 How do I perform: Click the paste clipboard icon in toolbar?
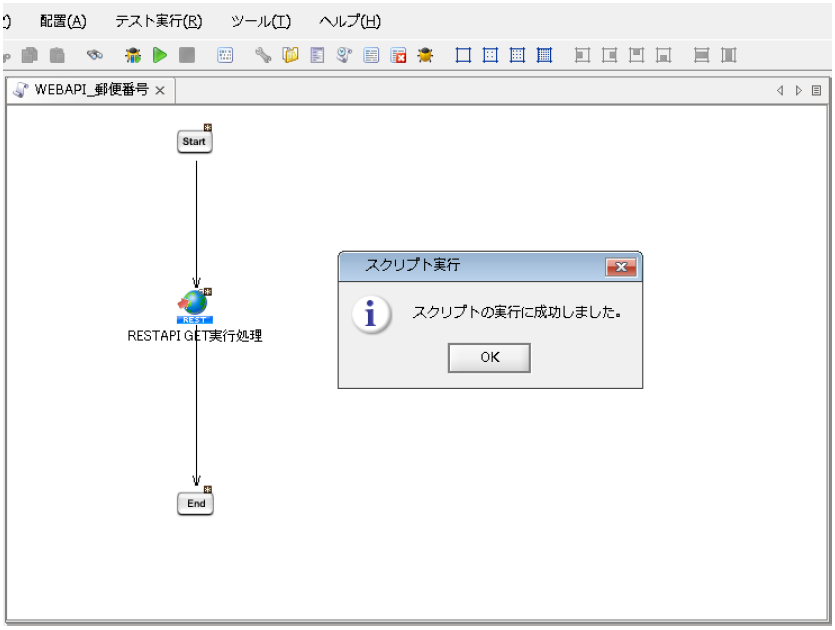click(58, 56)
